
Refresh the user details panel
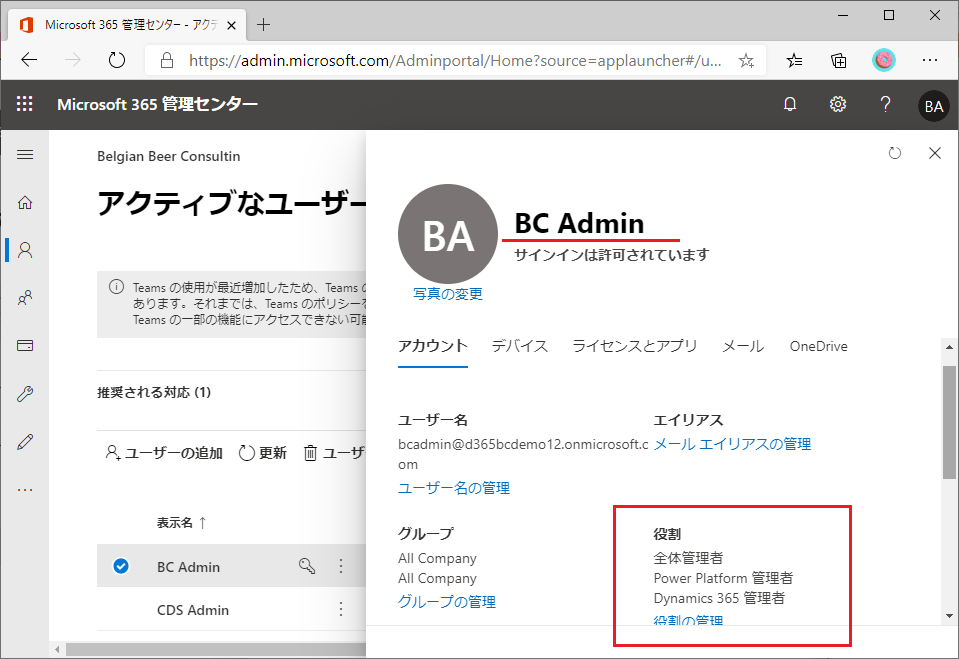pos(894,153)
